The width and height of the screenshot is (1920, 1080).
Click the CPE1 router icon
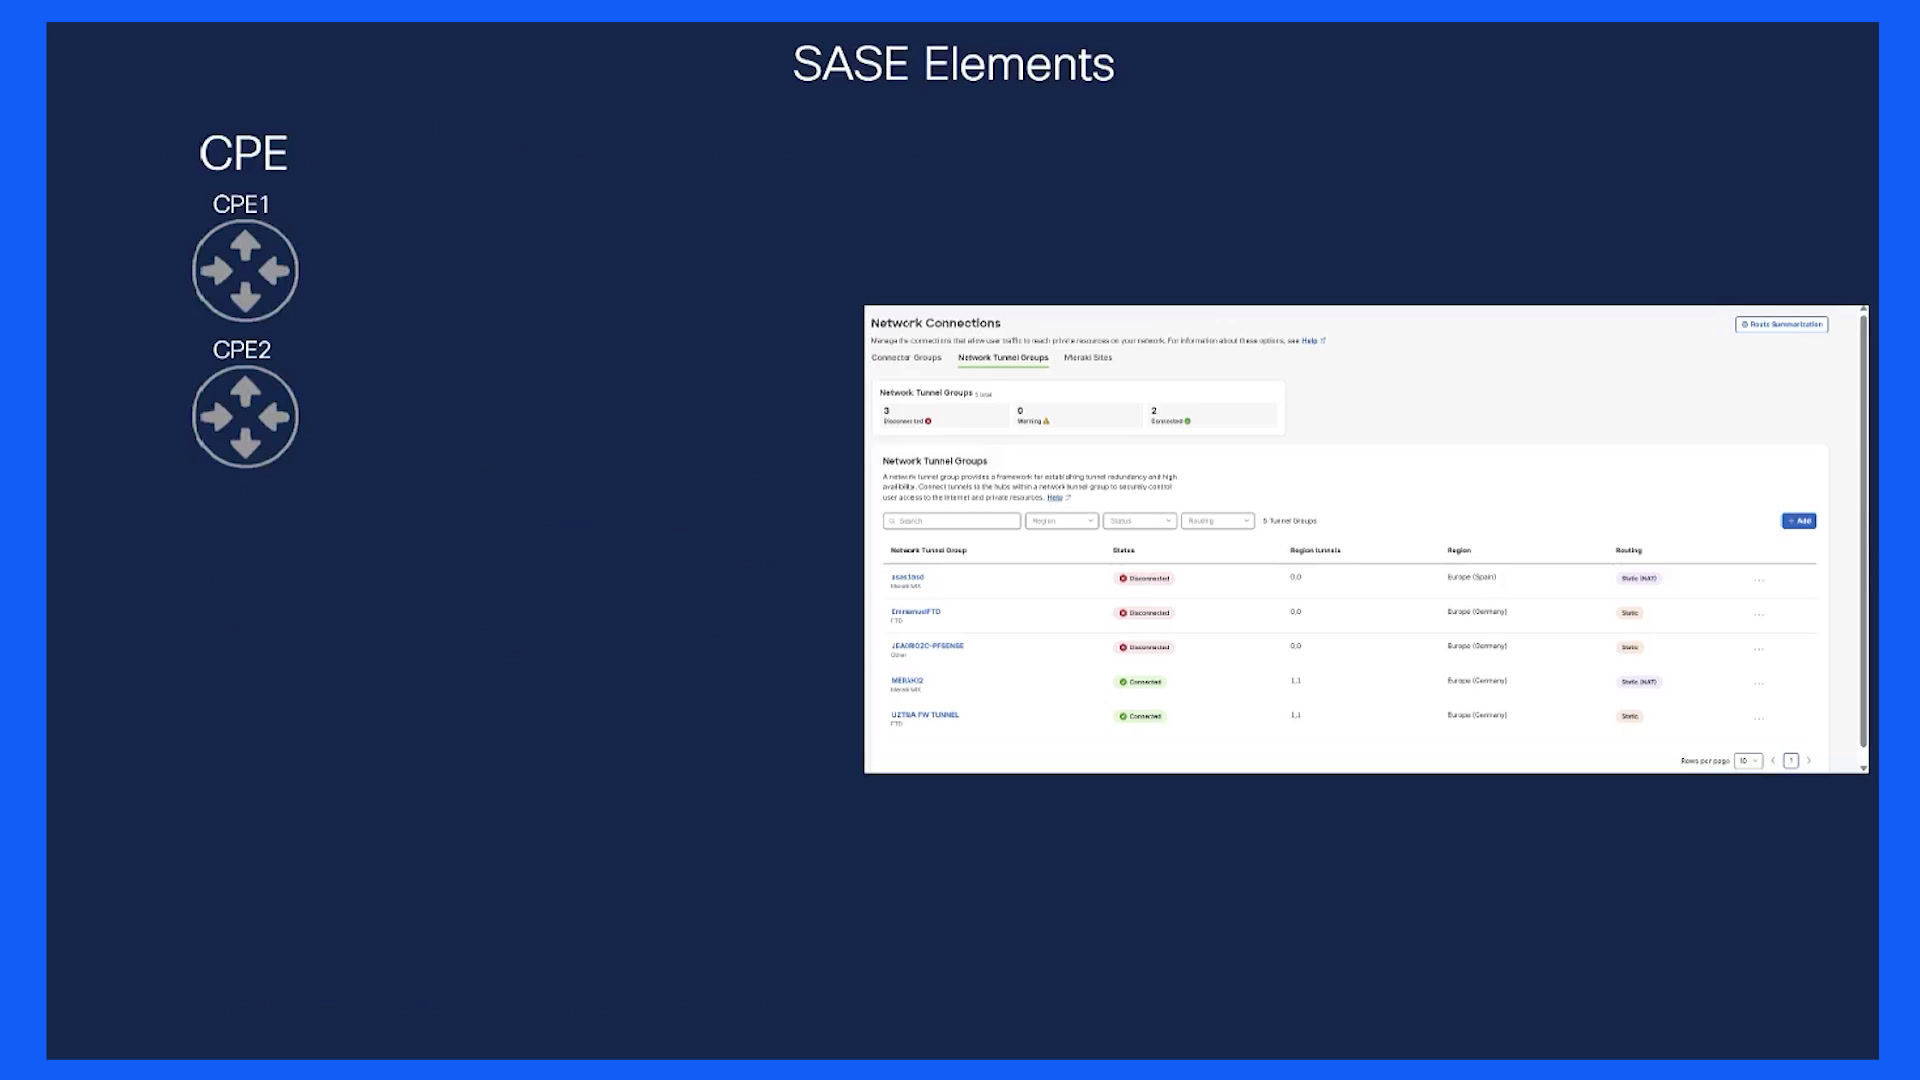tap(245, 271)
